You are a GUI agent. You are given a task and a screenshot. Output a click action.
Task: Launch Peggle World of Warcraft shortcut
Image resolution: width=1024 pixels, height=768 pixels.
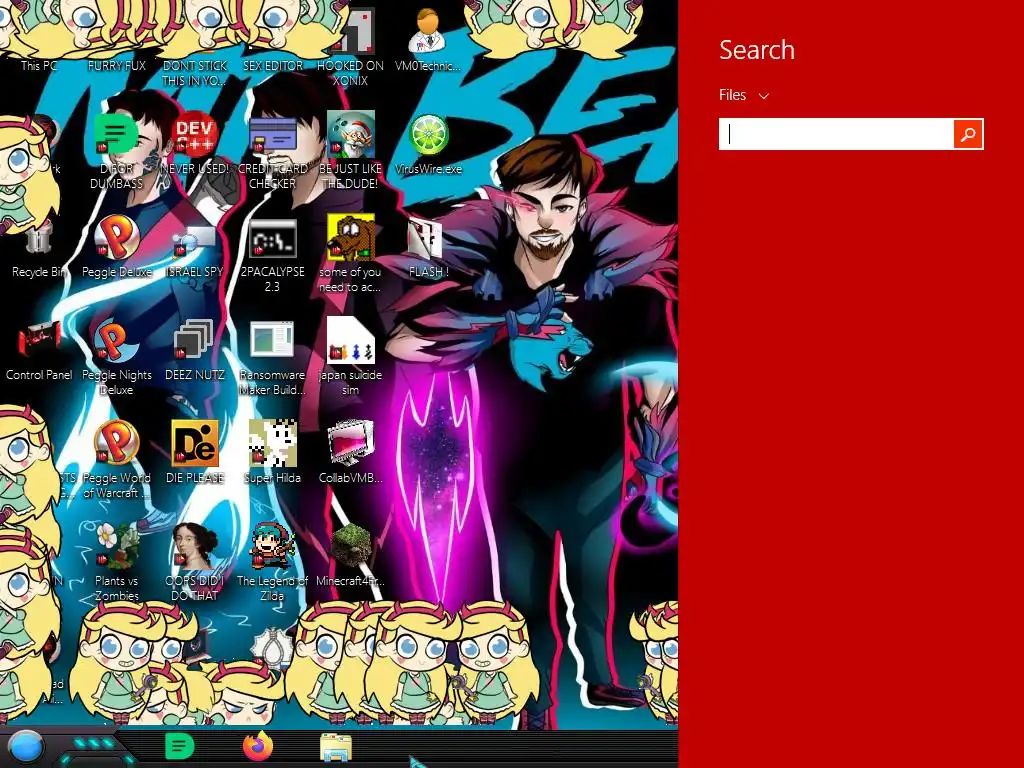tap(117, 459)
